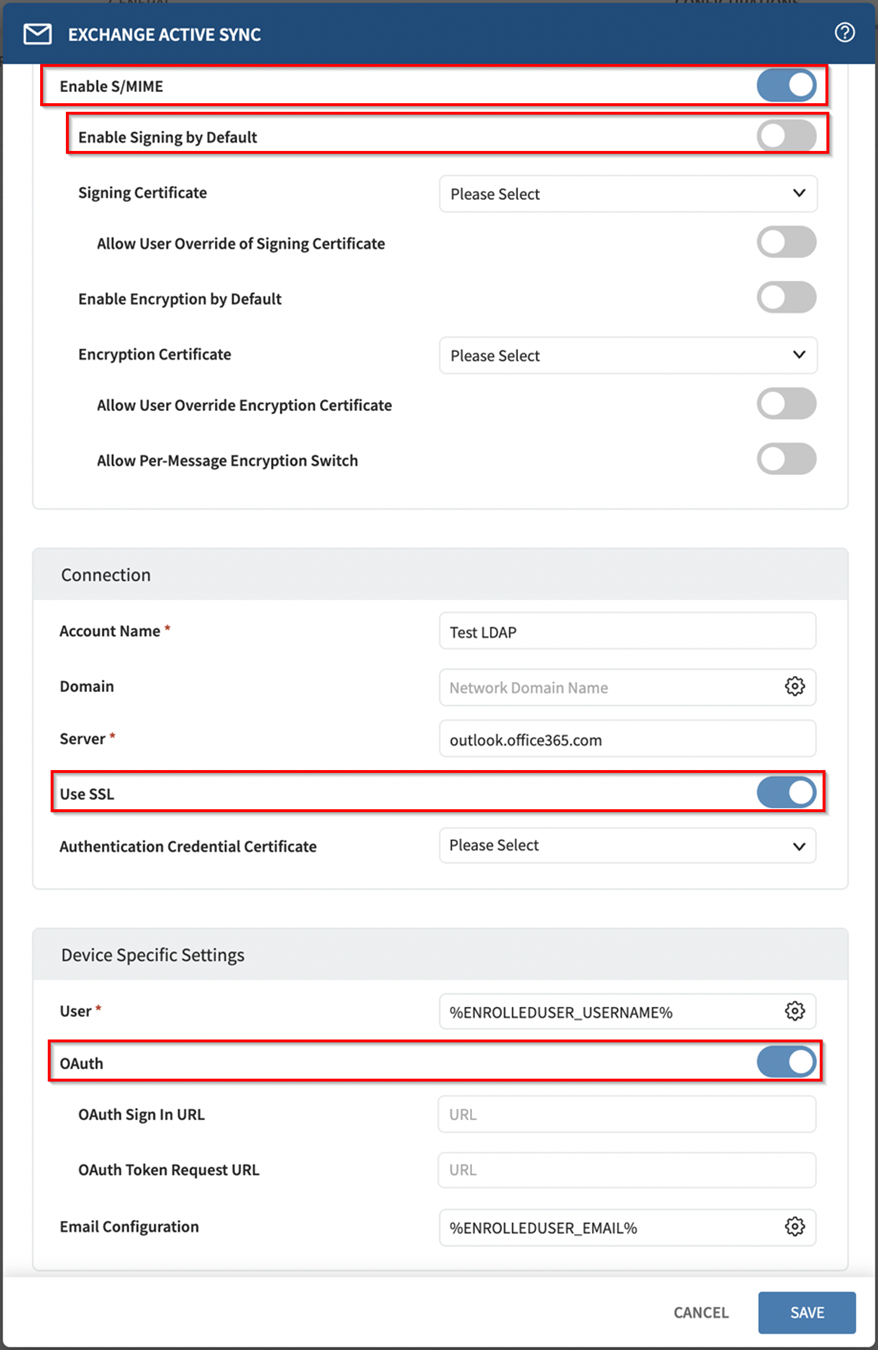
Task: Disable the OAuth toggle
Action: 786,1062
